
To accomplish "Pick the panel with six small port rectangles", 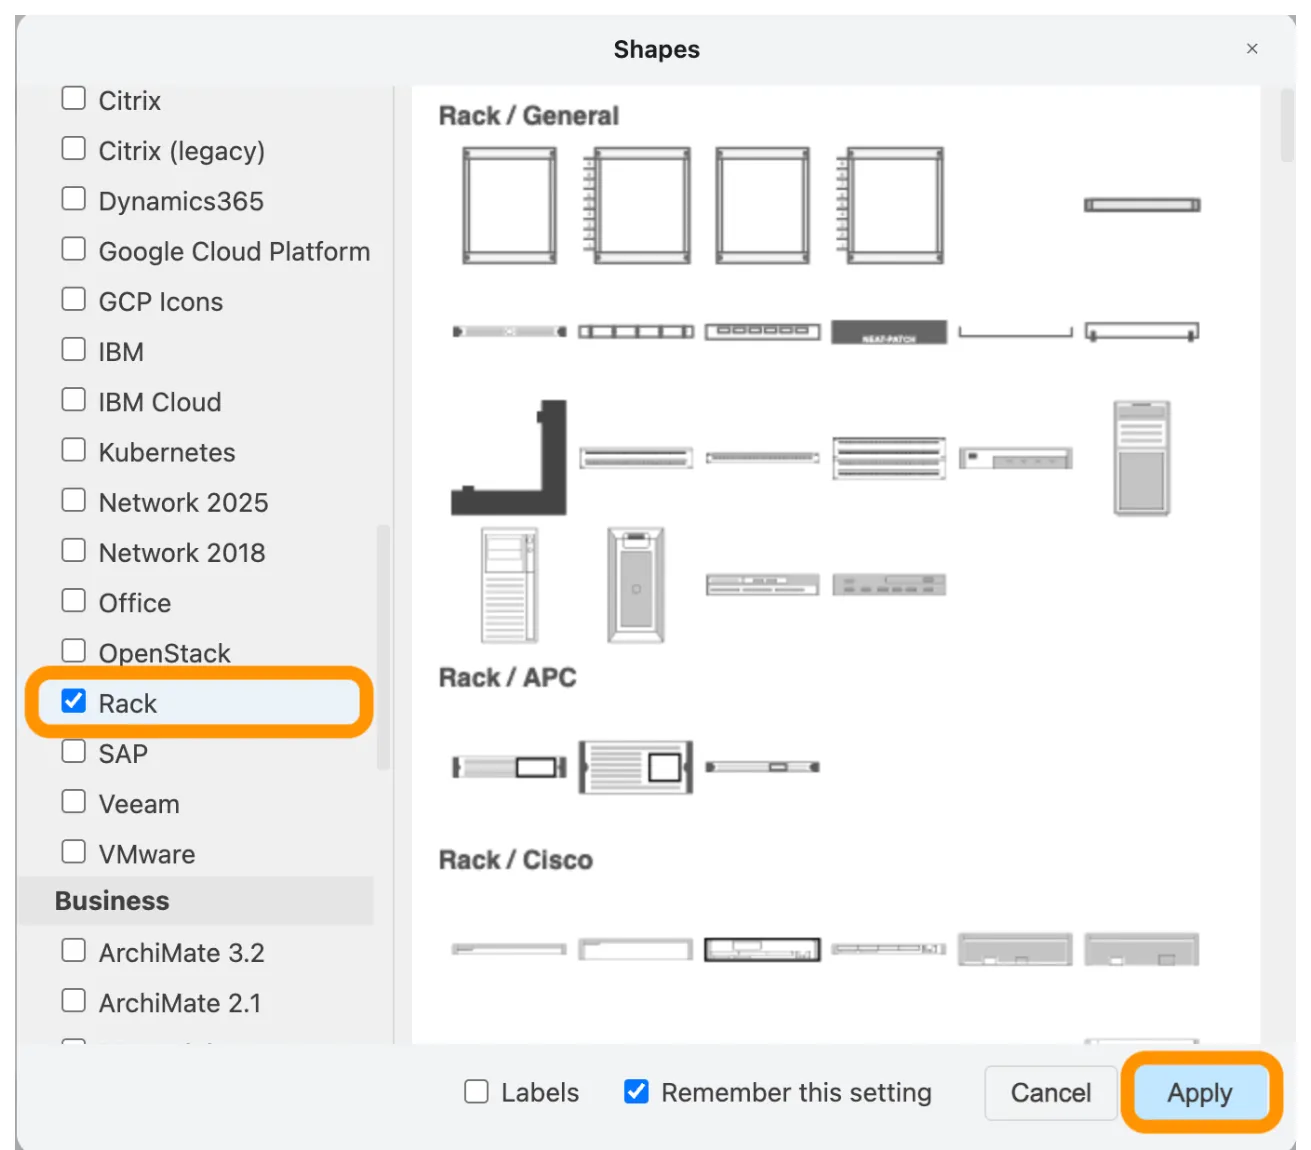I will point(762,331).
